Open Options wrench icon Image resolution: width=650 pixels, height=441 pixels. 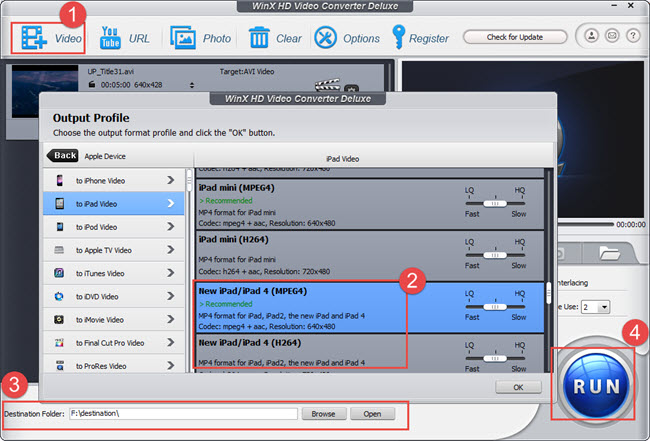coord(325,38)
